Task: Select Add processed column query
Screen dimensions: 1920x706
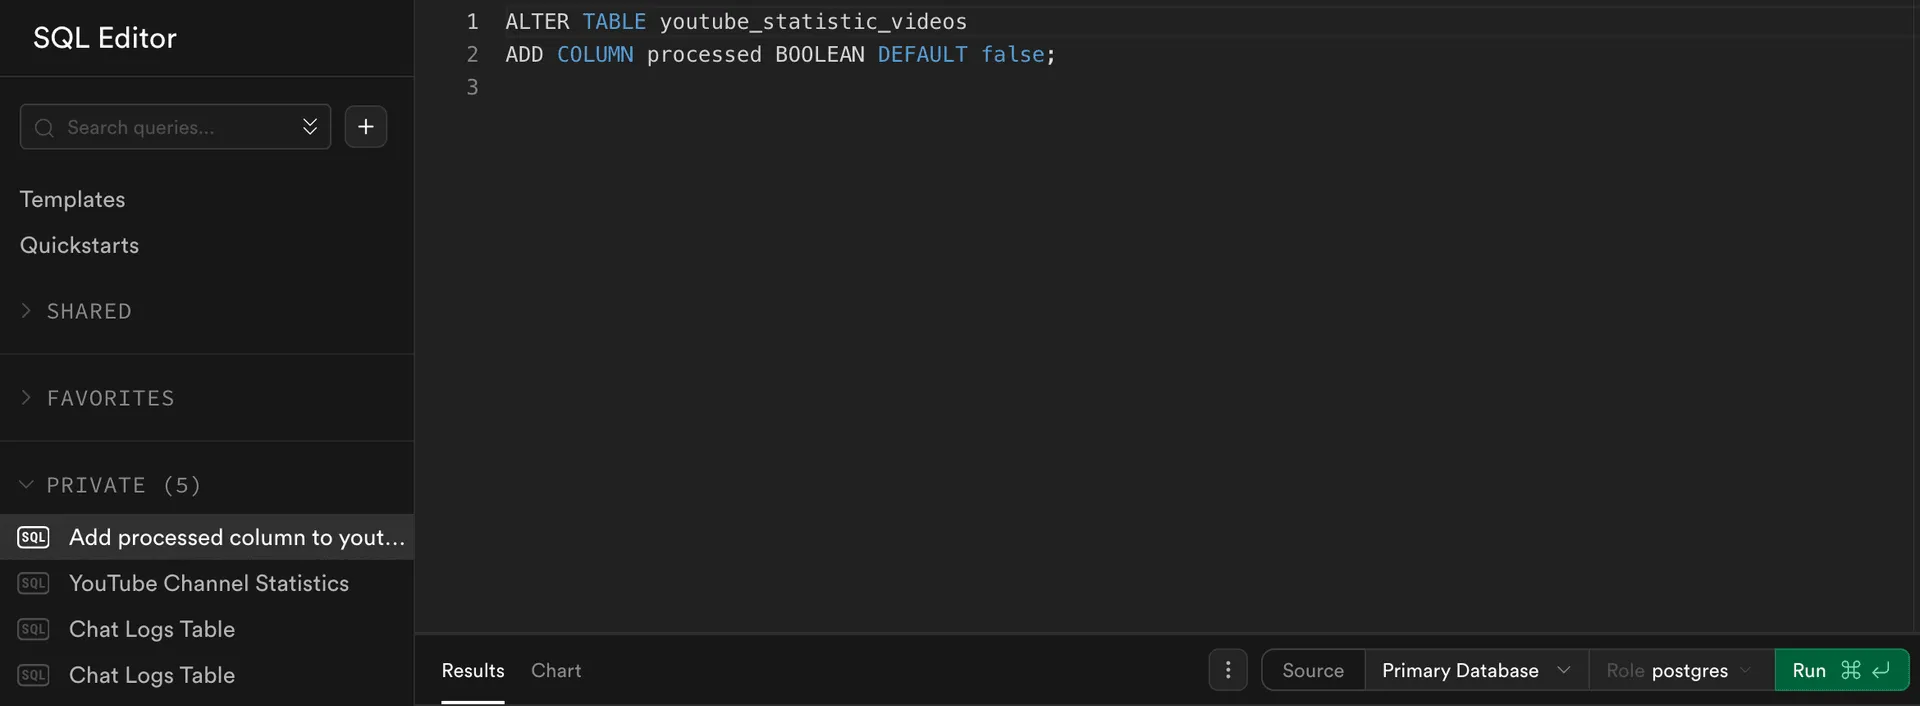Action: point(207,537)
